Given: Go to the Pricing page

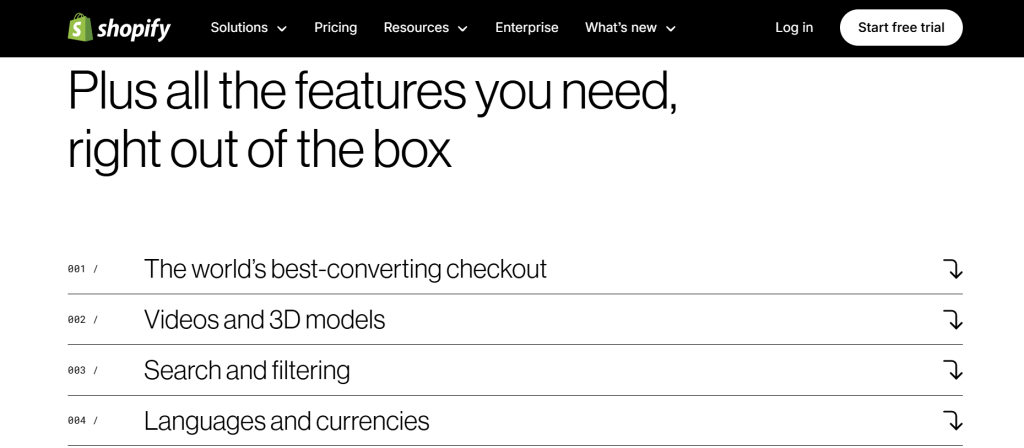Looking at the screenshot, I should pos(335,28).
